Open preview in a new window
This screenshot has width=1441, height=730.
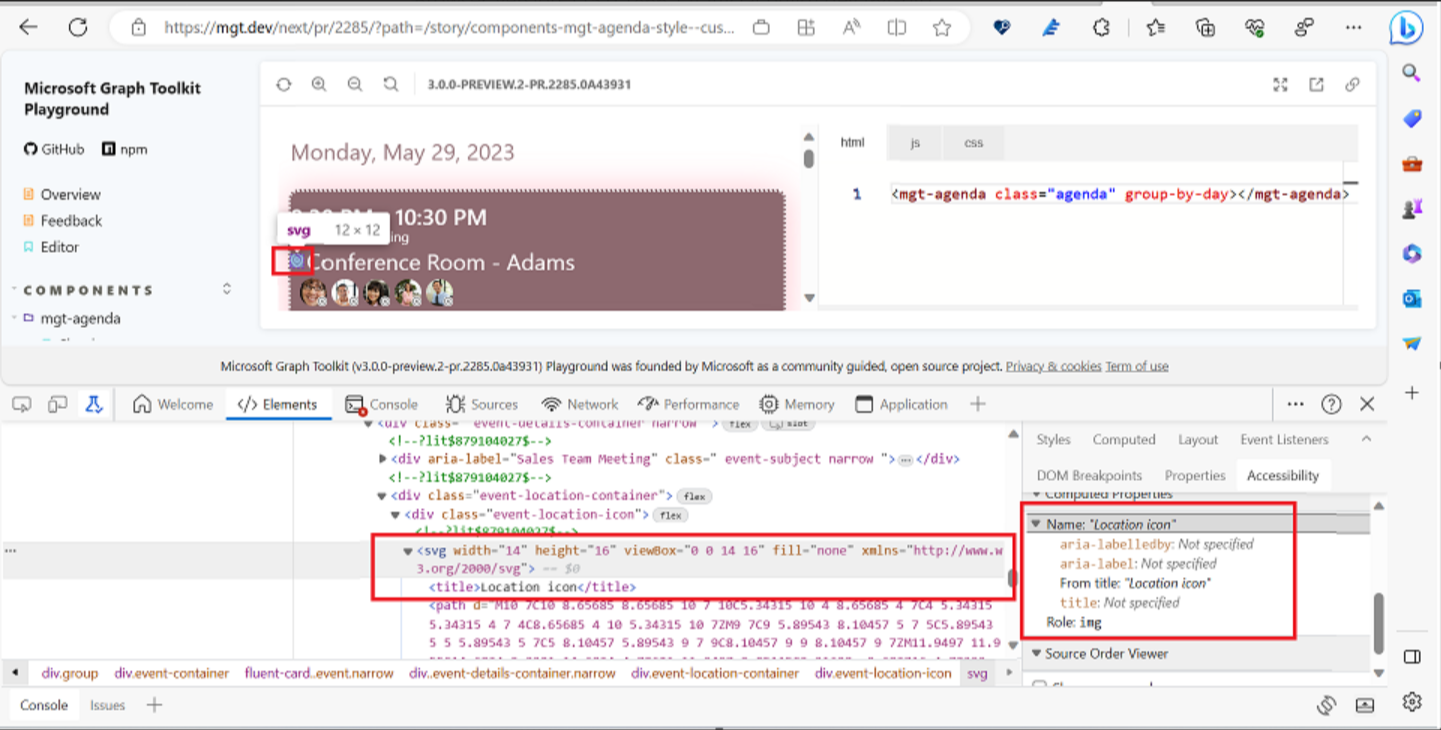pos(1316,85)
